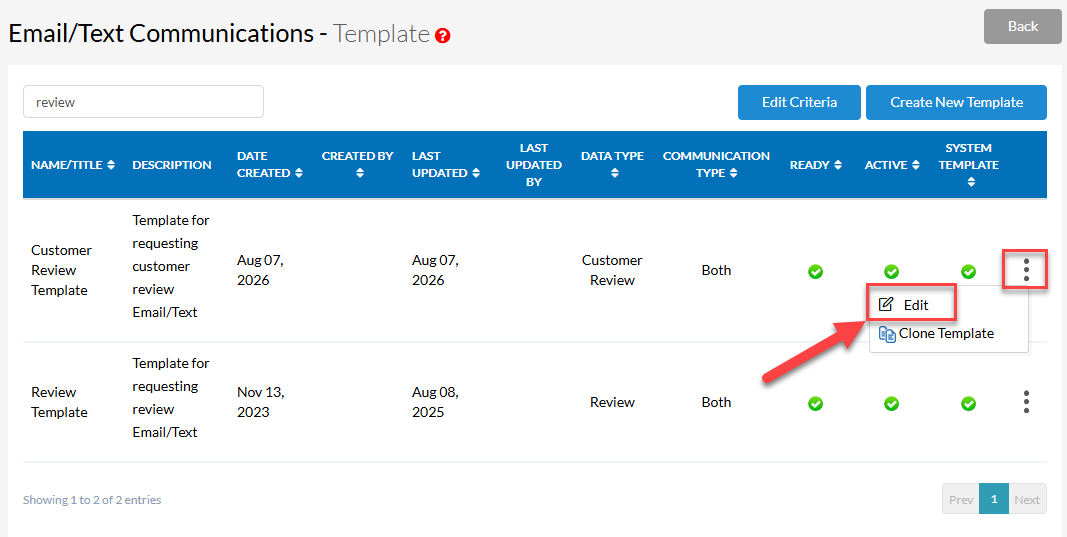The width and height of the screenshot is (1067, 537).
Task: Sort table by Ready column
Action: 816,165
